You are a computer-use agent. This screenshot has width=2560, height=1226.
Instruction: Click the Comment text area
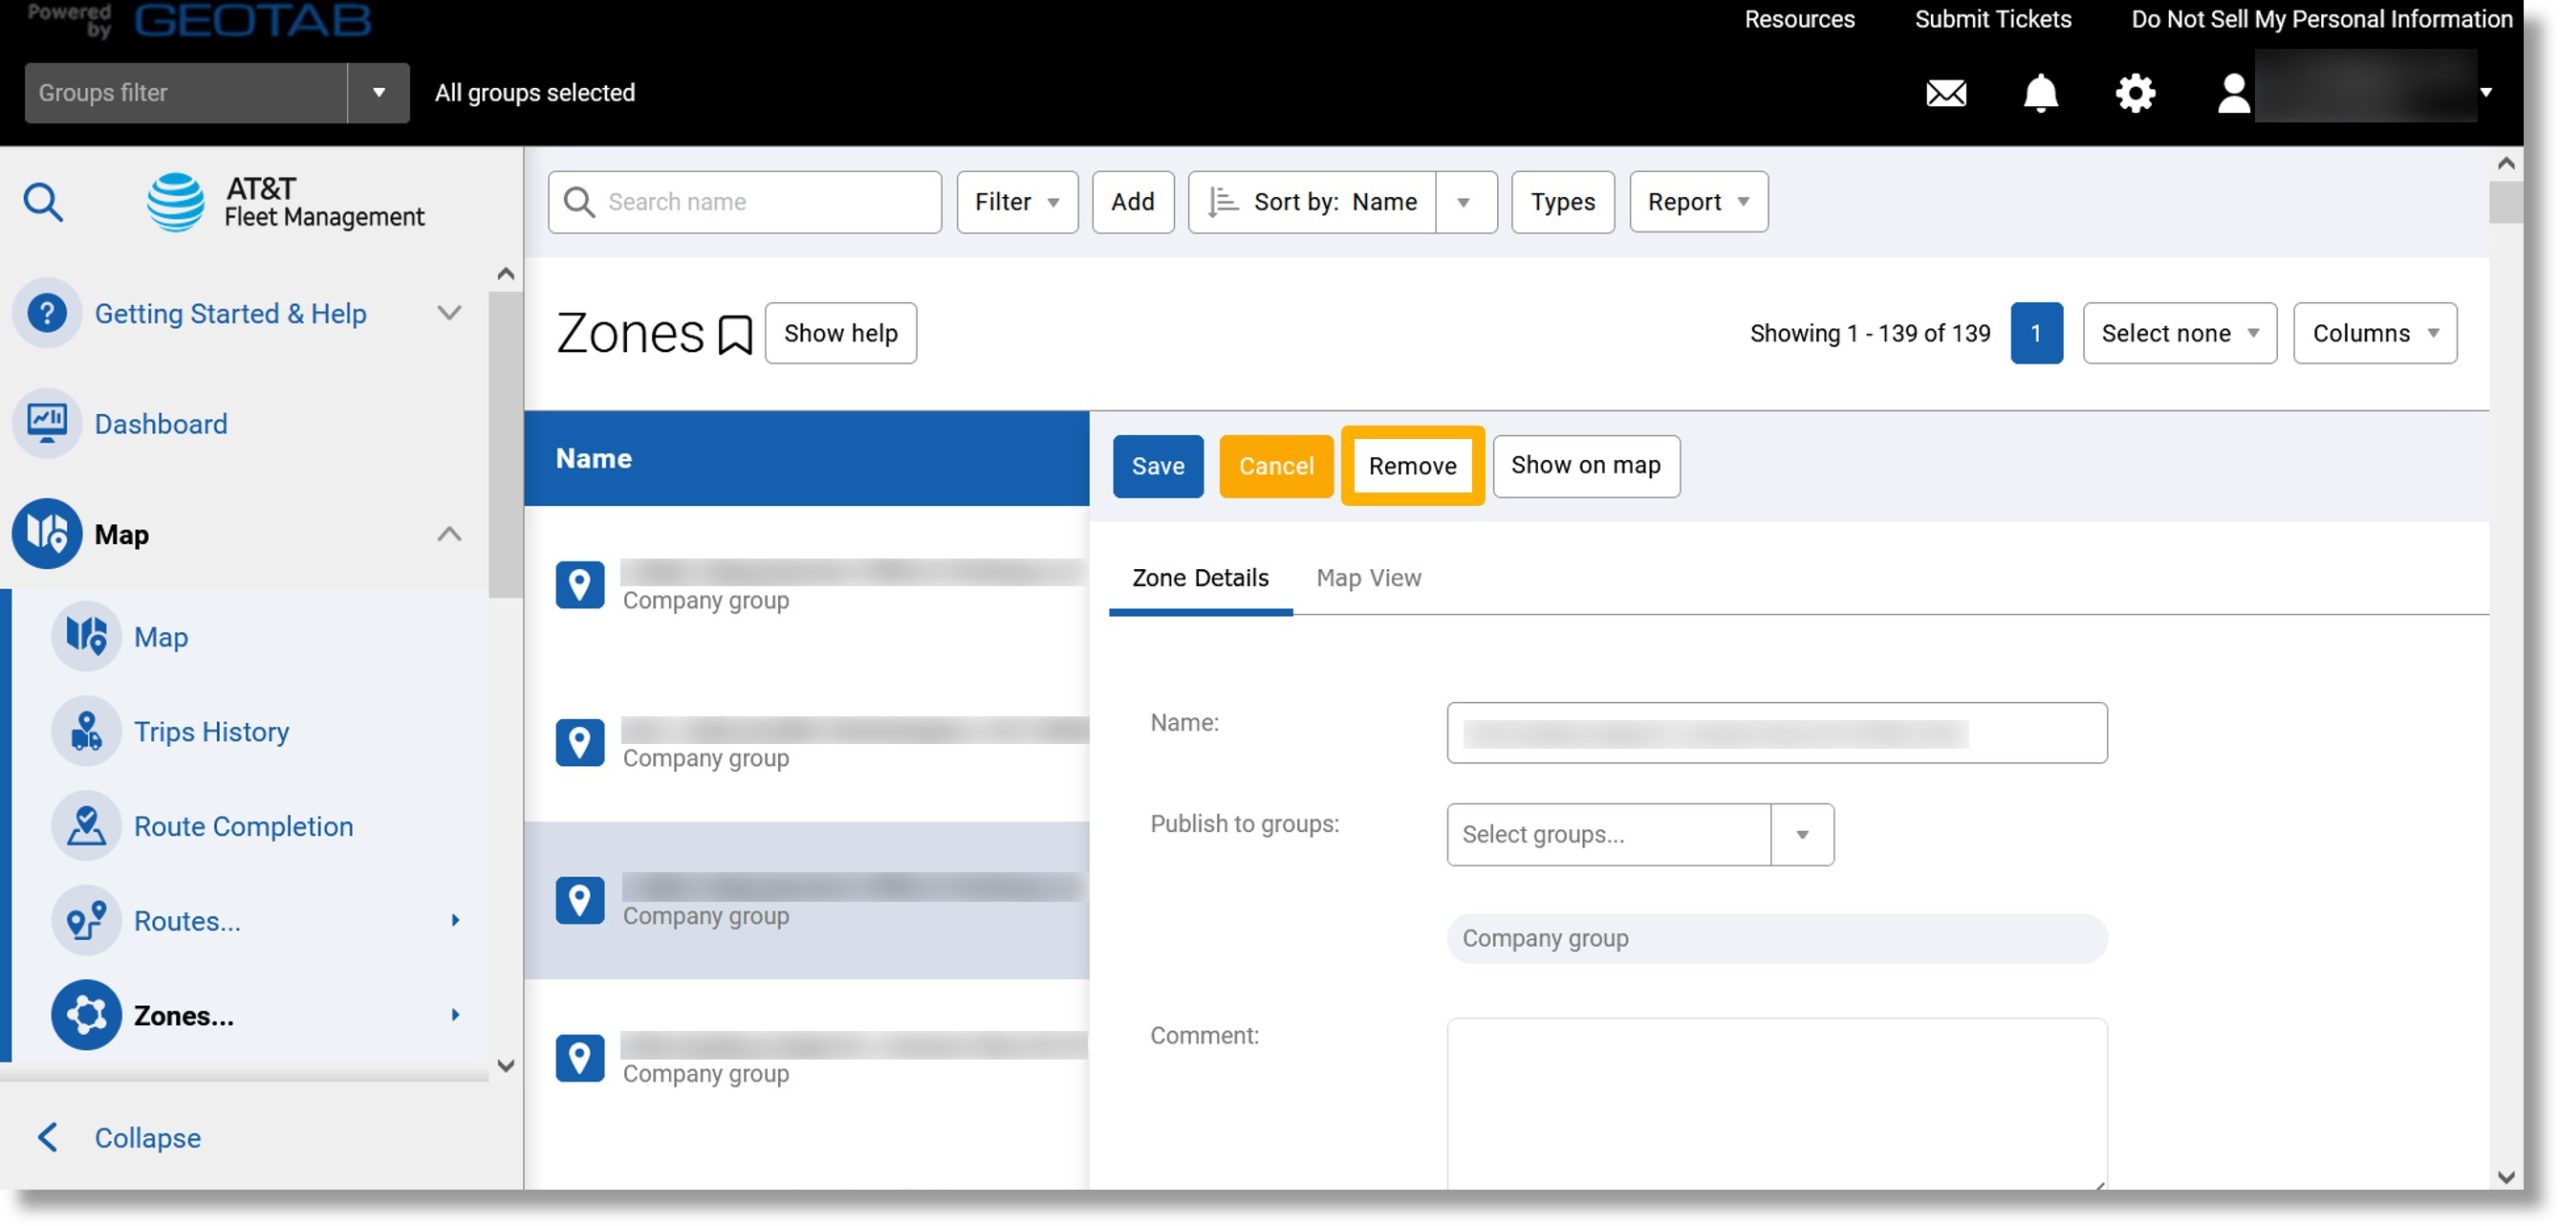pyautogui.click(x=1777, y=1104)
